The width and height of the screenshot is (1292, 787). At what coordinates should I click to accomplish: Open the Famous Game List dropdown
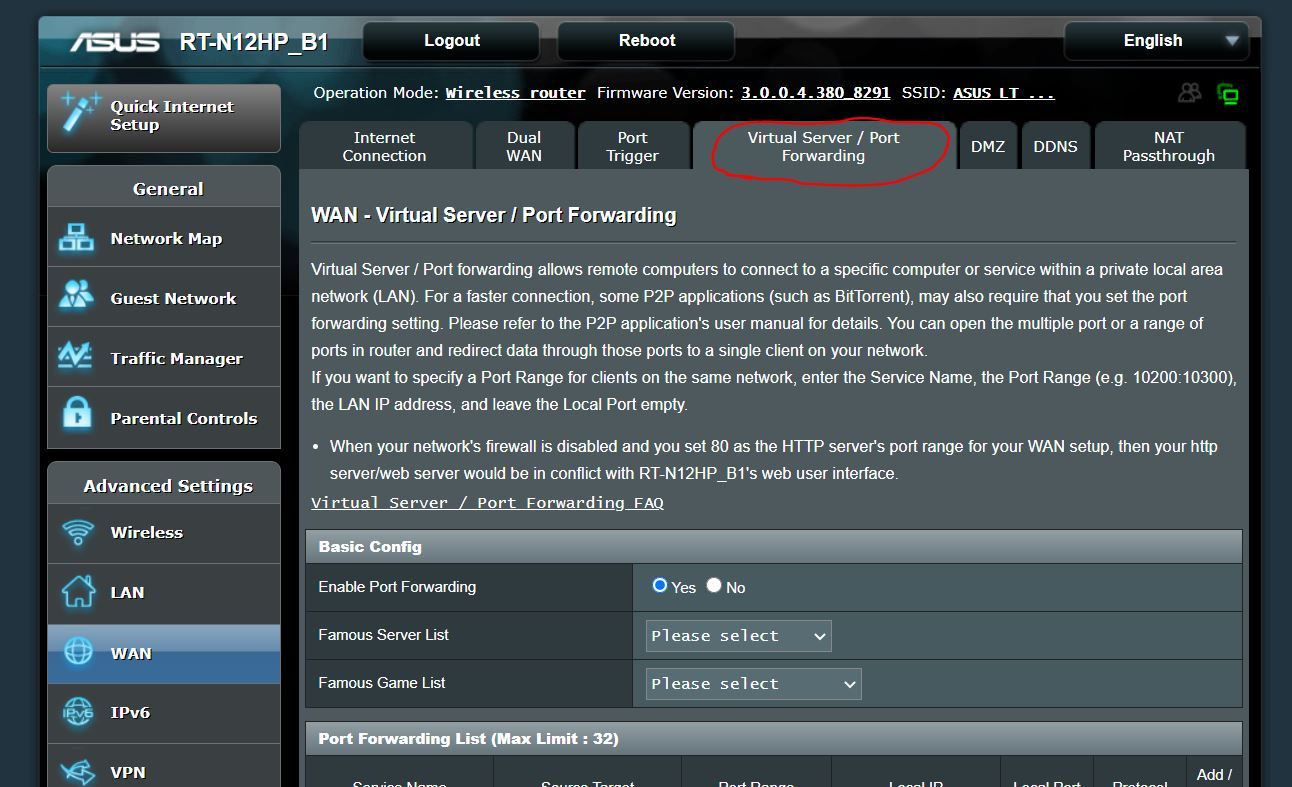coord(753,684)
